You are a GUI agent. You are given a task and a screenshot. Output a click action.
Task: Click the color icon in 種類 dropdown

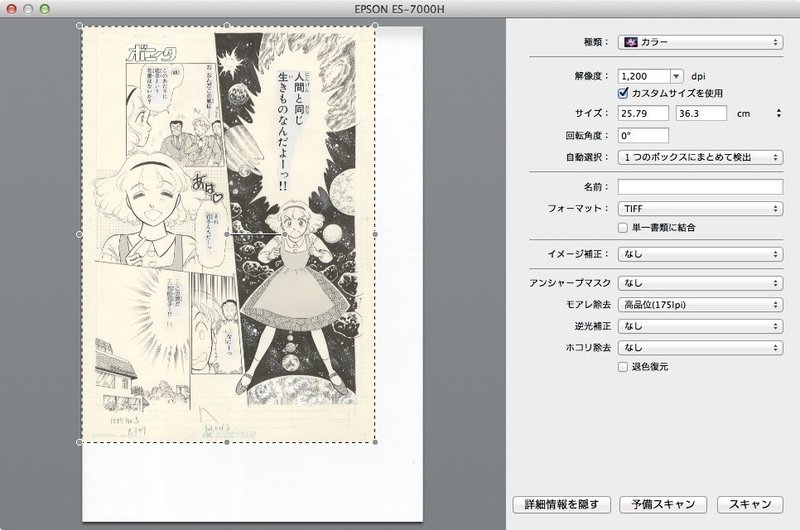631,42
